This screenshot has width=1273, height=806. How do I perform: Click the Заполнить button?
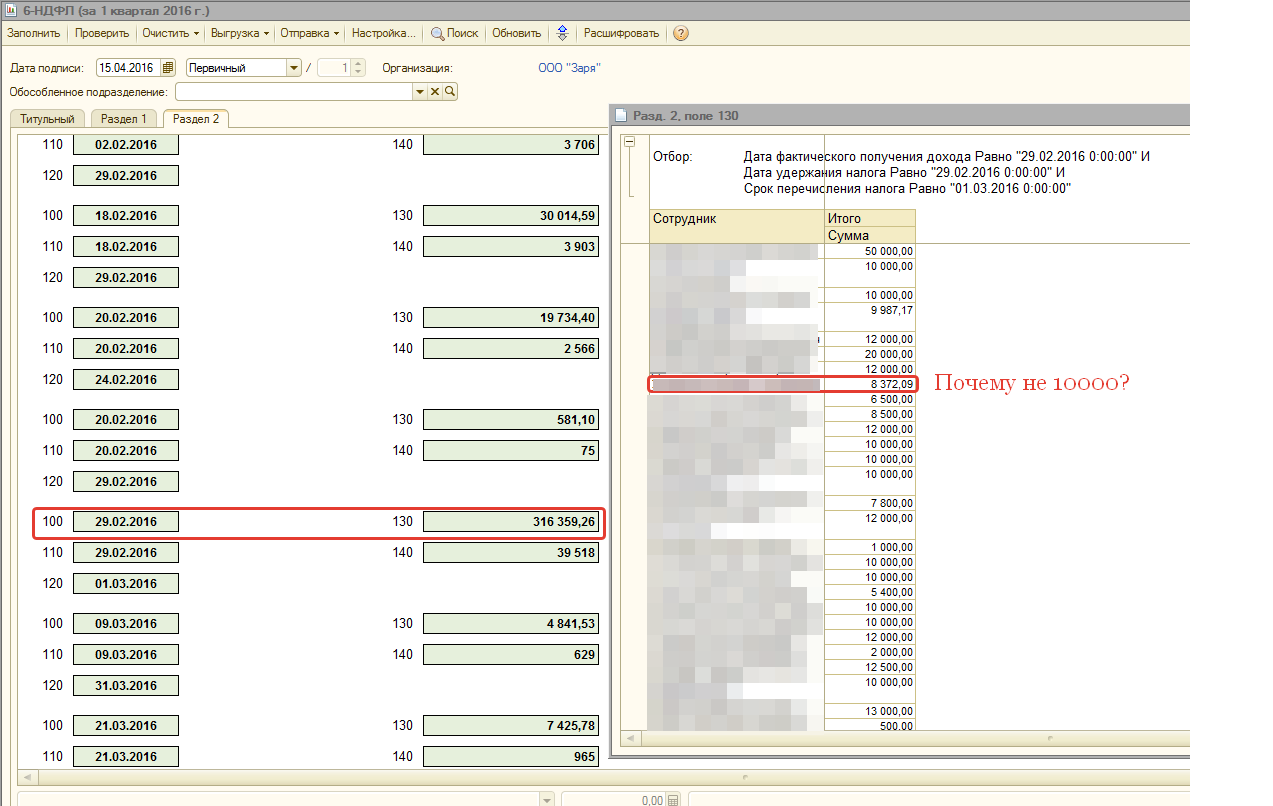click(x=34, y=33)
